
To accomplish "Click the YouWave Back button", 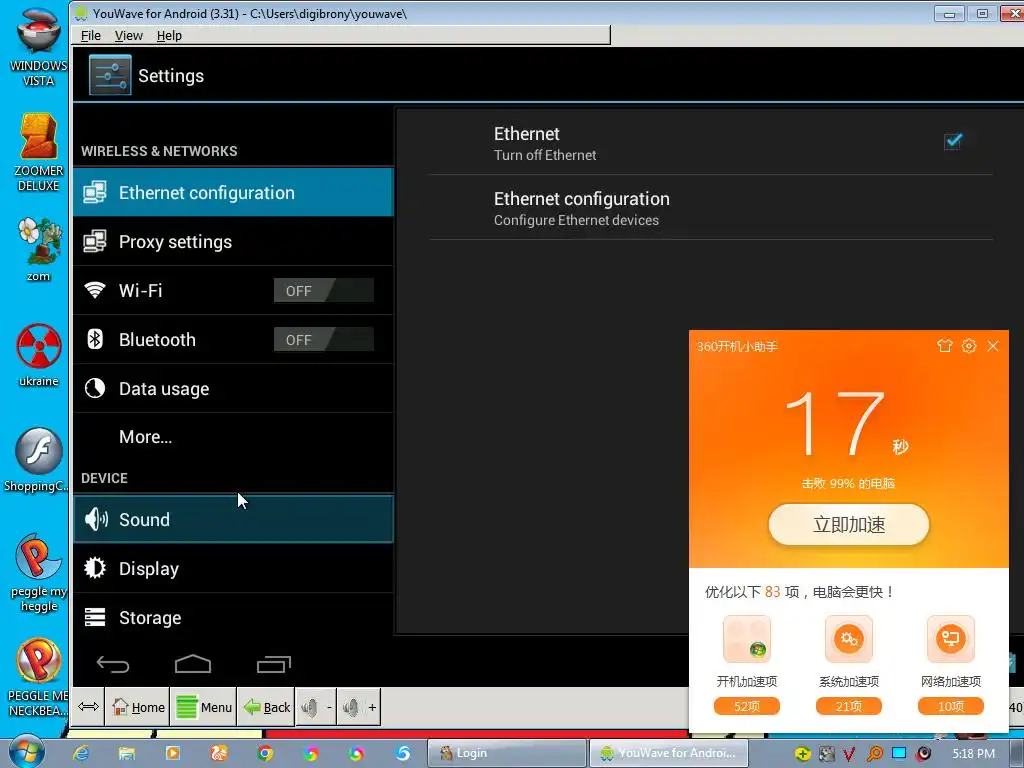I will 266,707.
